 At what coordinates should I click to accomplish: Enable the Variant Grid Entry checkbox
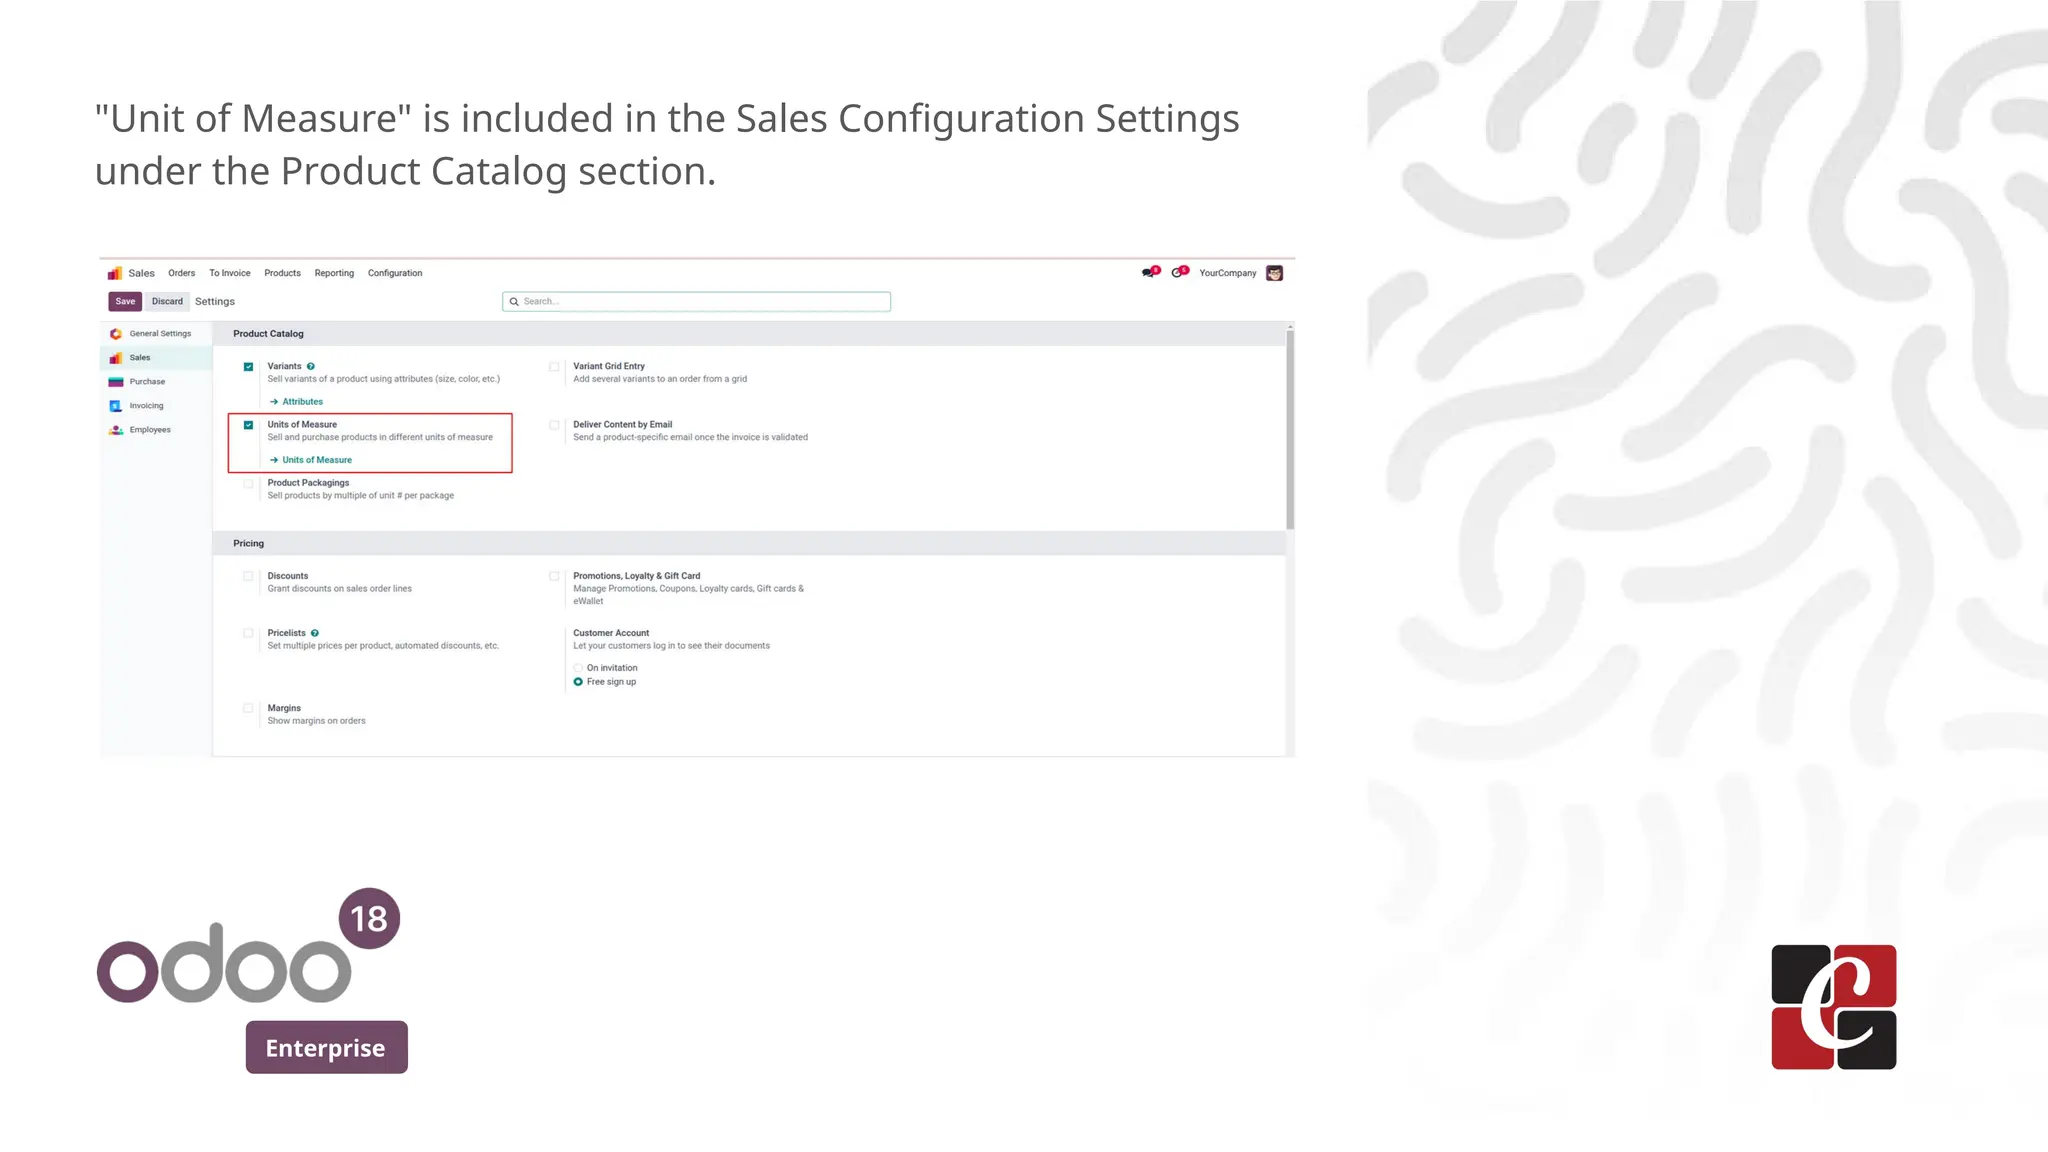coord(554,367)
